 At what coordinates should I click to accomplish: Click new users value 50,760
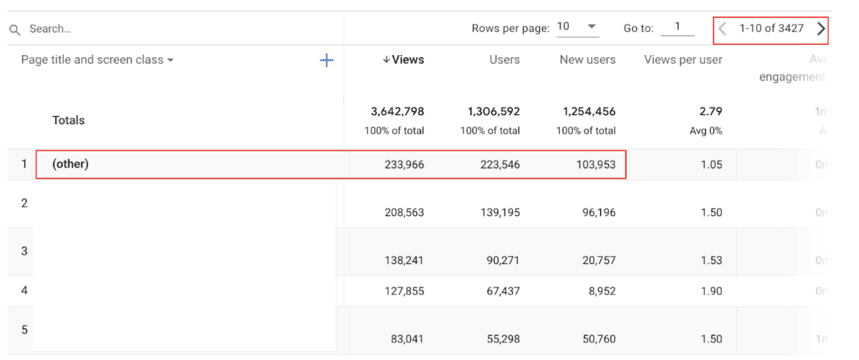coord(599,338)
